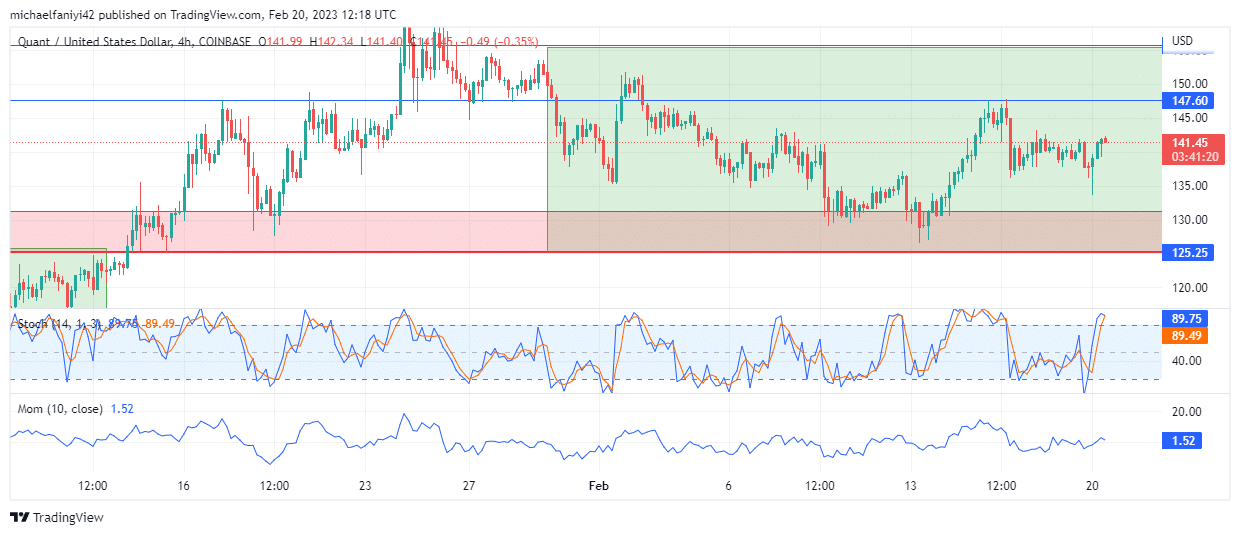The width and height of the screenshot is (1240, 535).
Task: Click the 120.00 price axis label
Action: (1190, 288)
